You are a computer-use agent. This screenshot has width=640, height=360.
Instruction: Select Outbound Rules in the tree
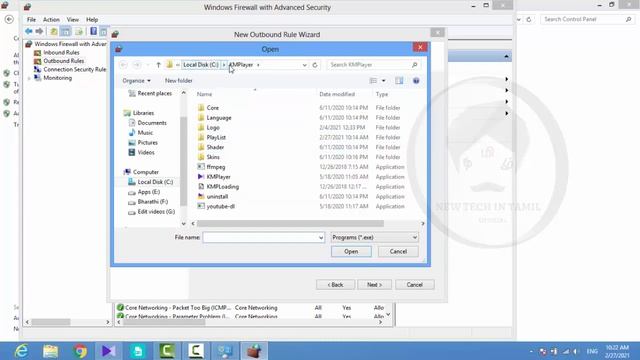(x=64, y=61)
